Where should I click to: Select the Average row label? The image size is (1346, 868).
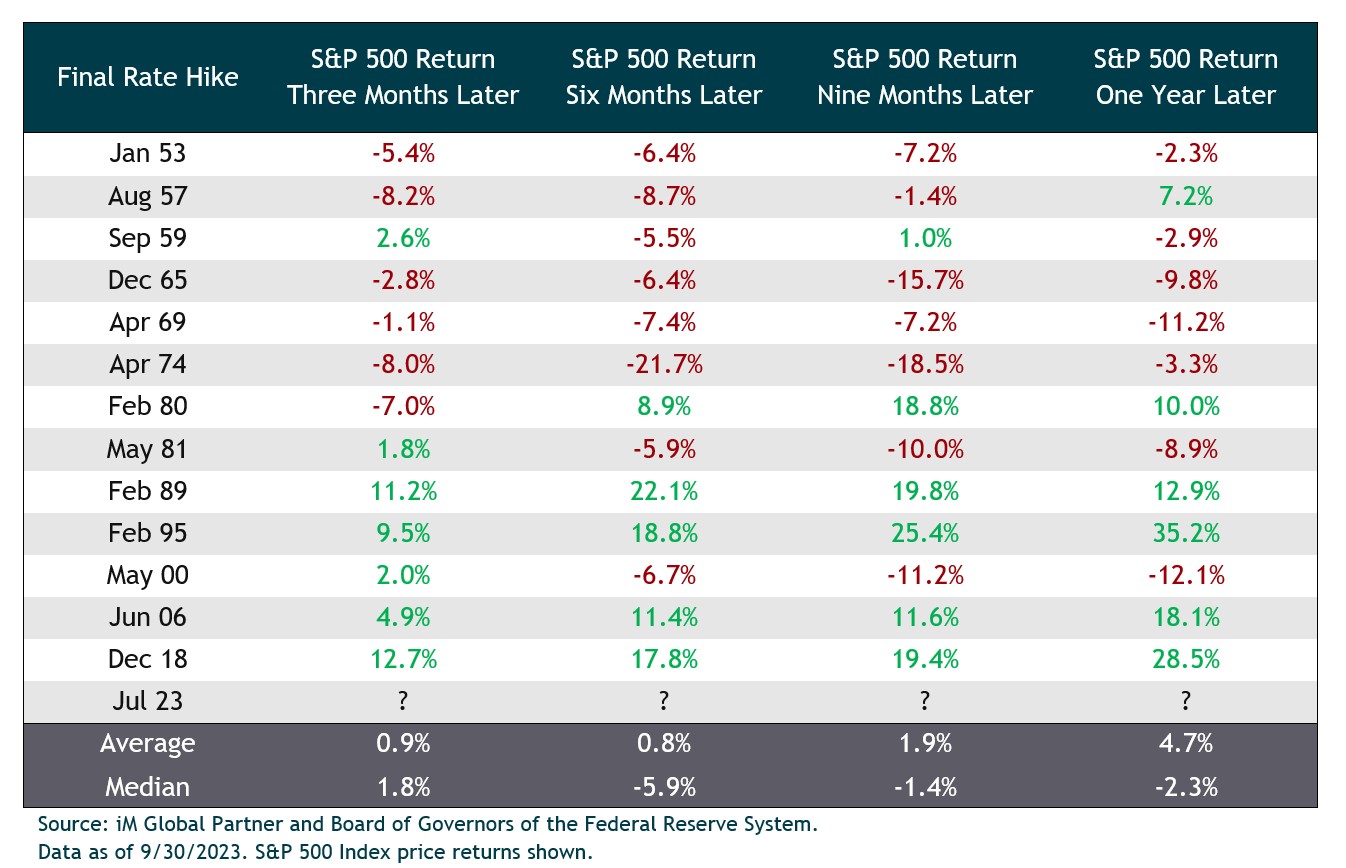coord(147,743)
